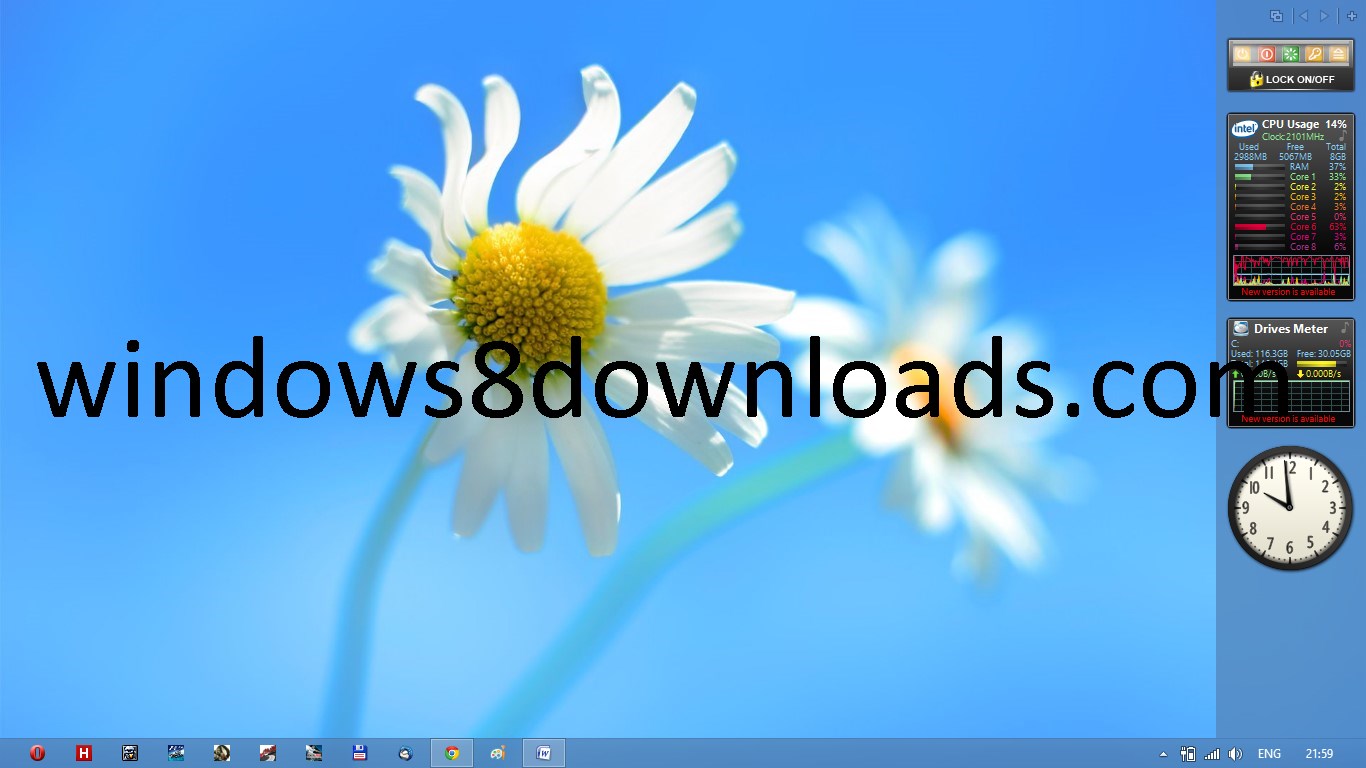
Task: Open the skull game icon in taskbar
Action: [x=130, y=753]
